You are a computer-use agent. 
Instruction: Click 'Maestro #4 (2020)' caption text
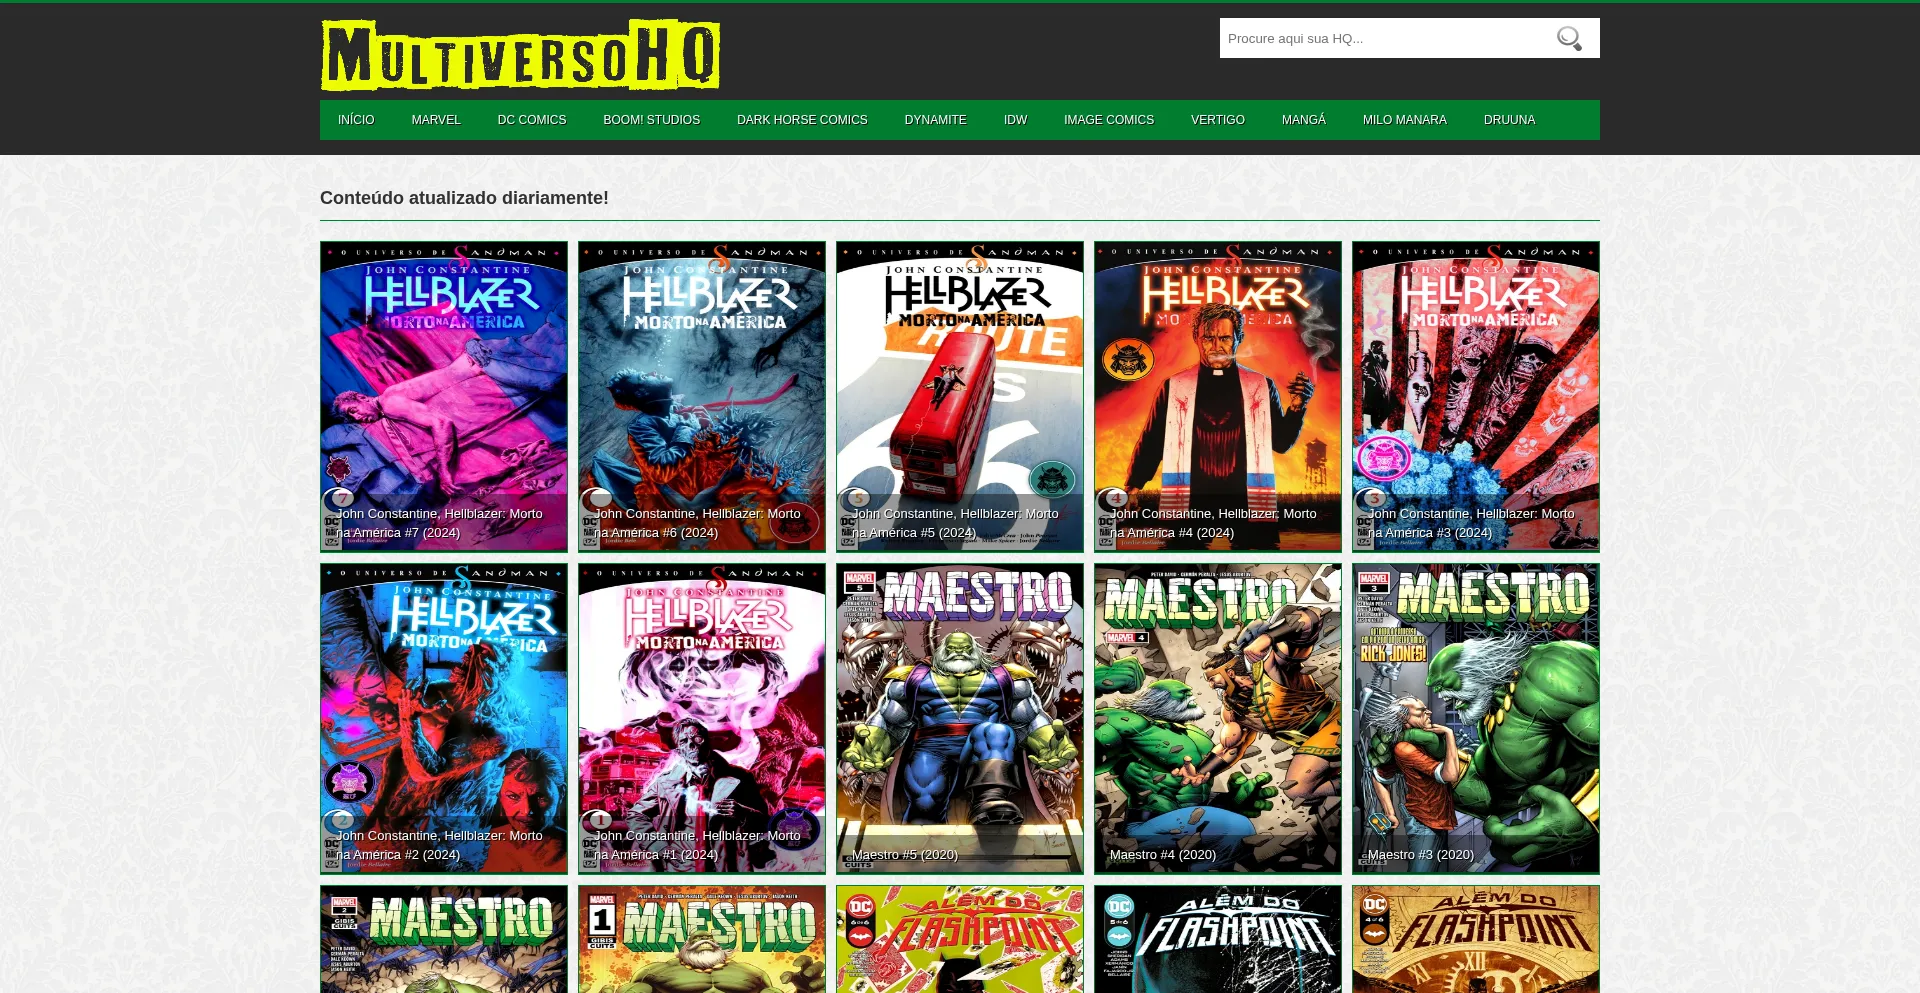point(1163,855)
